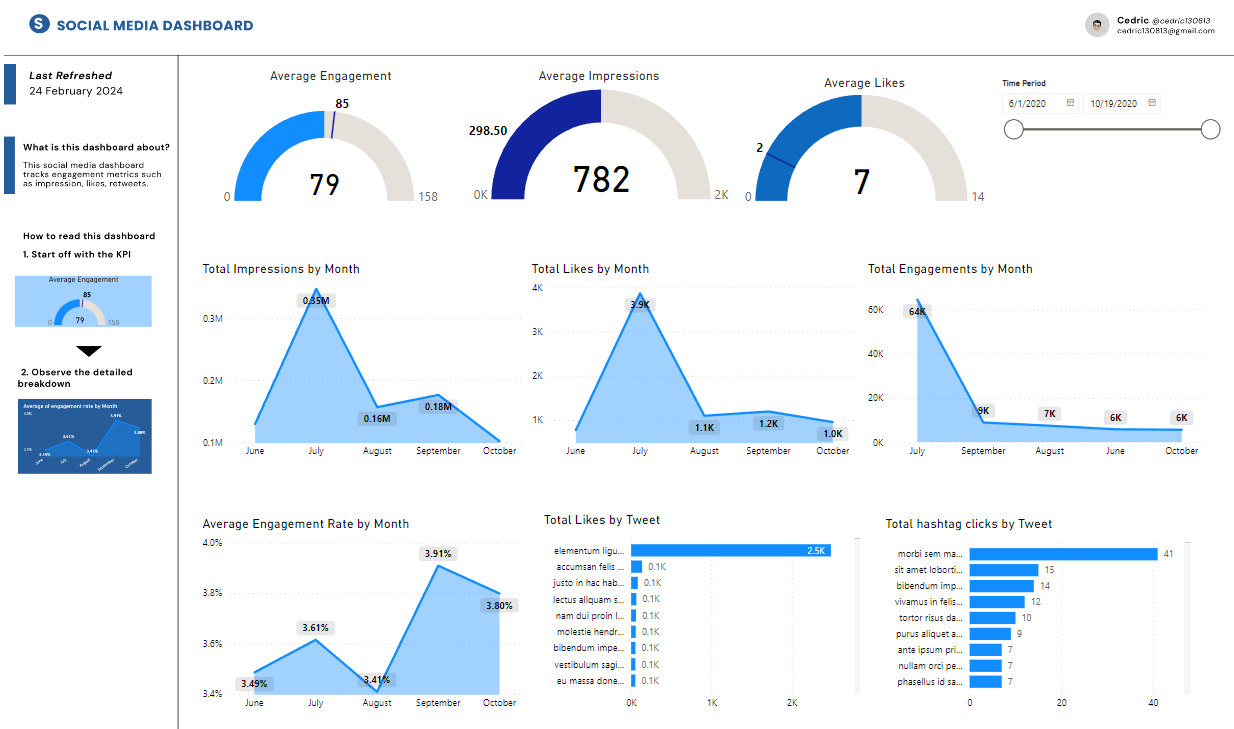Click the dashboard S logo icon
The height and width of the screenshot is (729, 1234).
(x=39, y=24)
